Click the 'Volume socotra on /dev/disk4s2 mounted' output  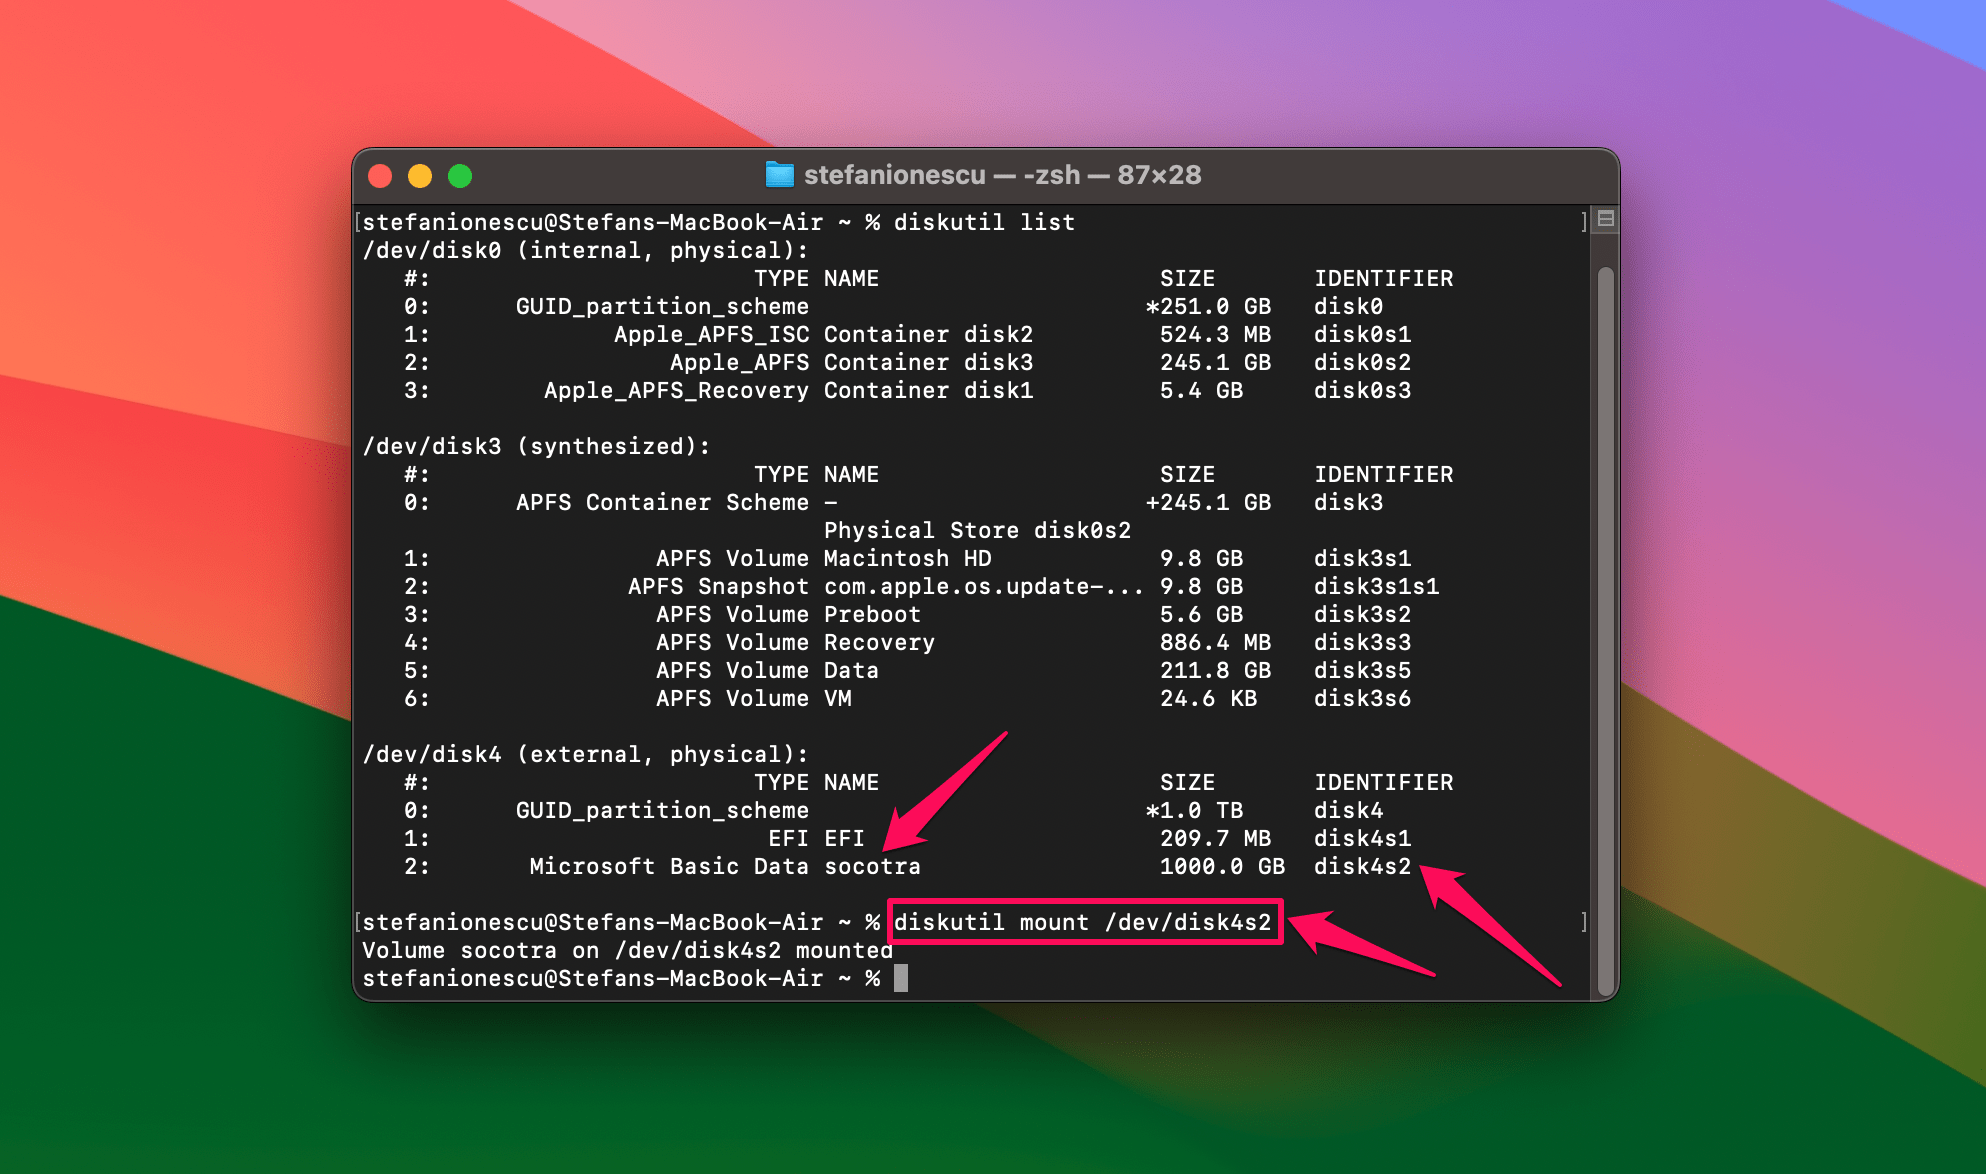pos(627,950)
